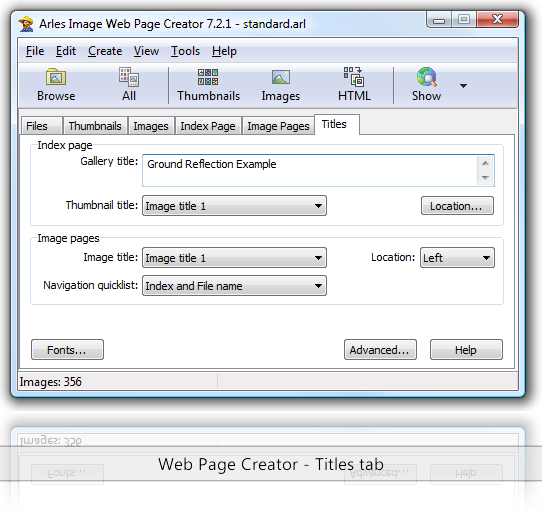Open the Help menu
Viewport: 542px width, 512px height.
pos(224,51)
